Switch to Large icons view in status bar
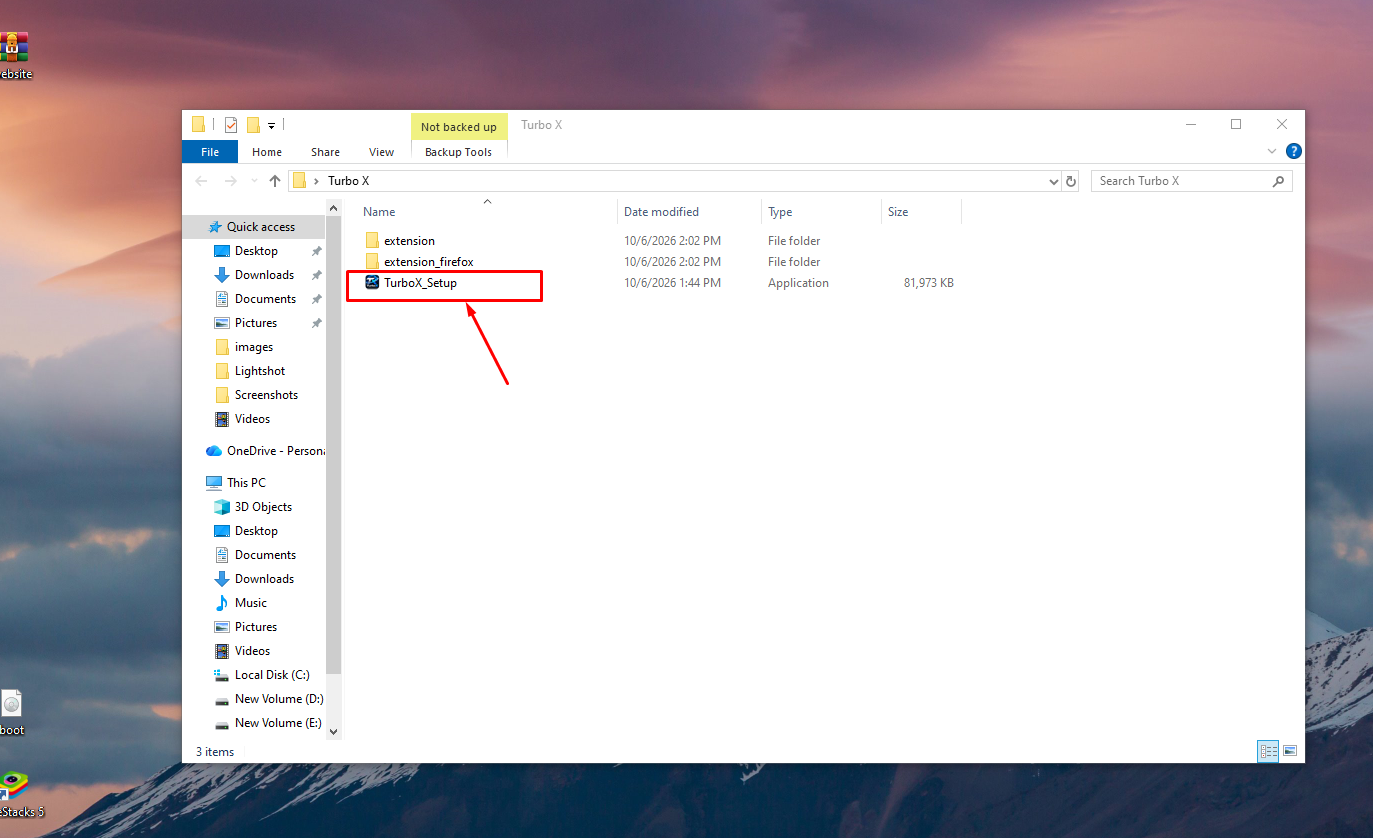 pyautogui.click(x=1290, y=751)
